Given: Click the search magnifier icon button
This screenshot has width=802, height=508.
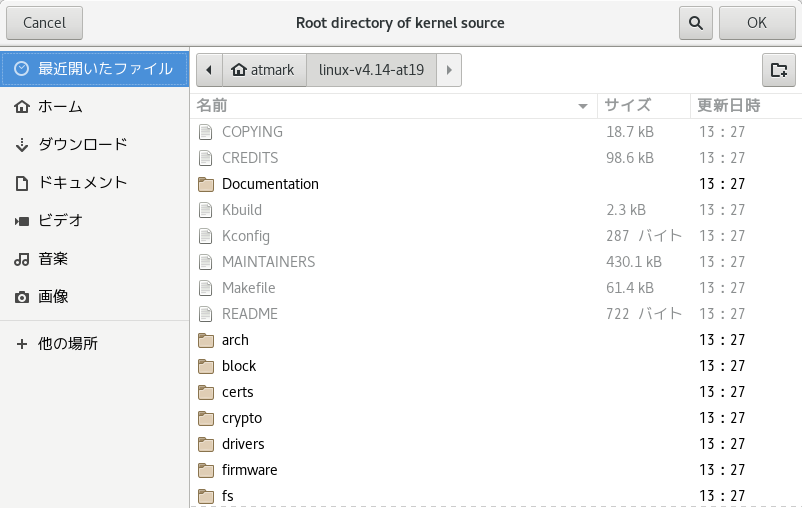Looking at the screenshot, I should (696, 23).
